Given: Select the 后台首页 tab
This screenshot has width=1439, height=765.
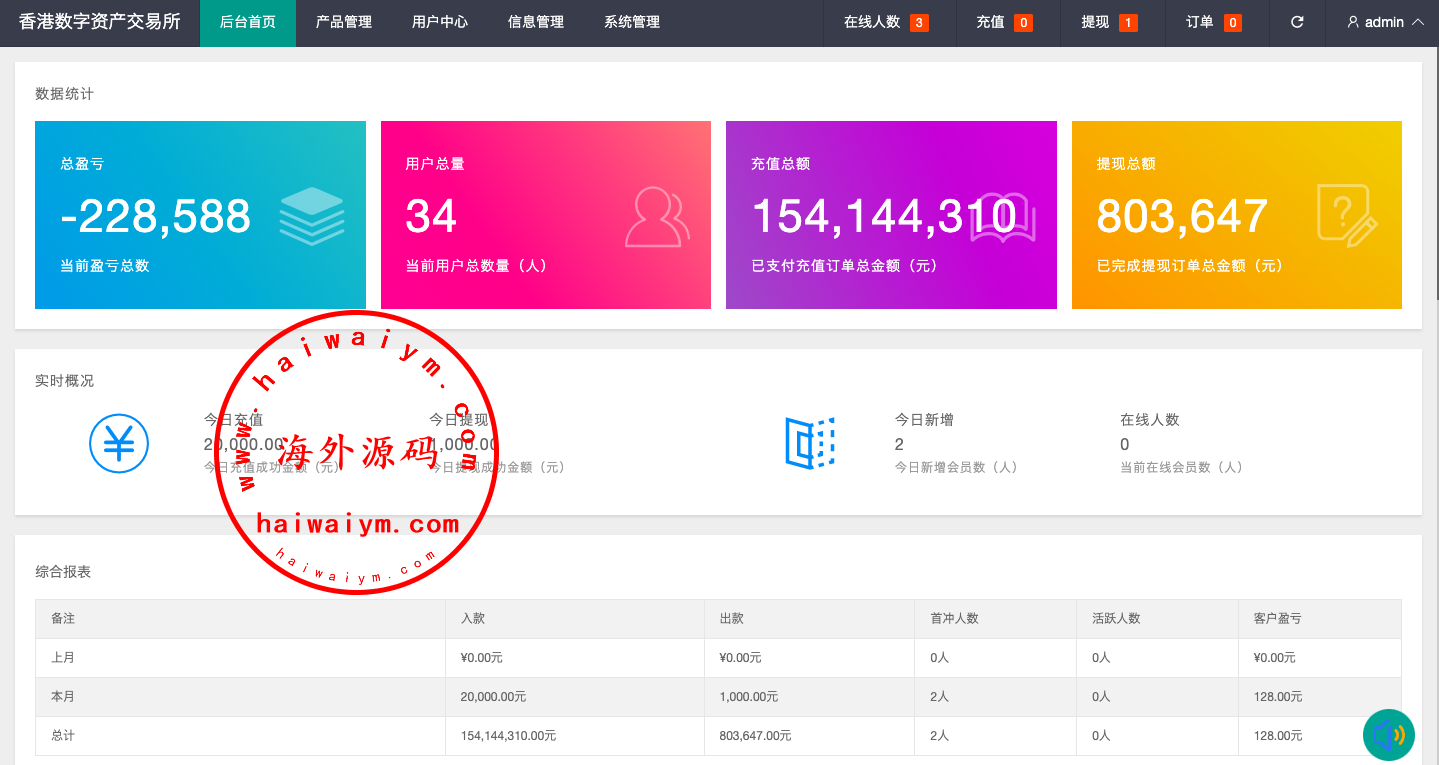Looking at the screenshot, I should point(248,22).
